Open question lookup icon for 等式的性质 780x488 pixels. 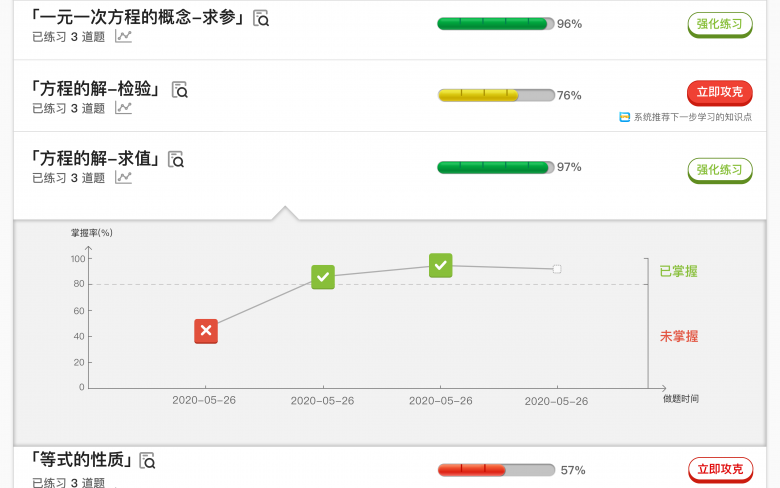pos(147,461)
